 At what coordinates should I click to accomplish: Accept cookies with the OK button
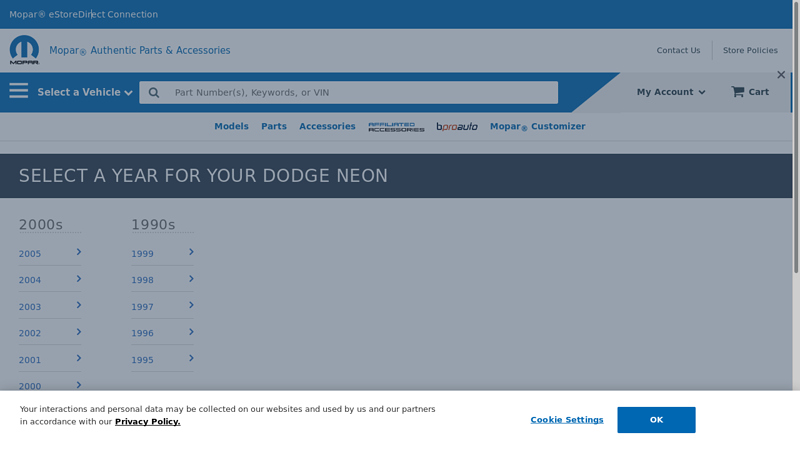(656, 420)
